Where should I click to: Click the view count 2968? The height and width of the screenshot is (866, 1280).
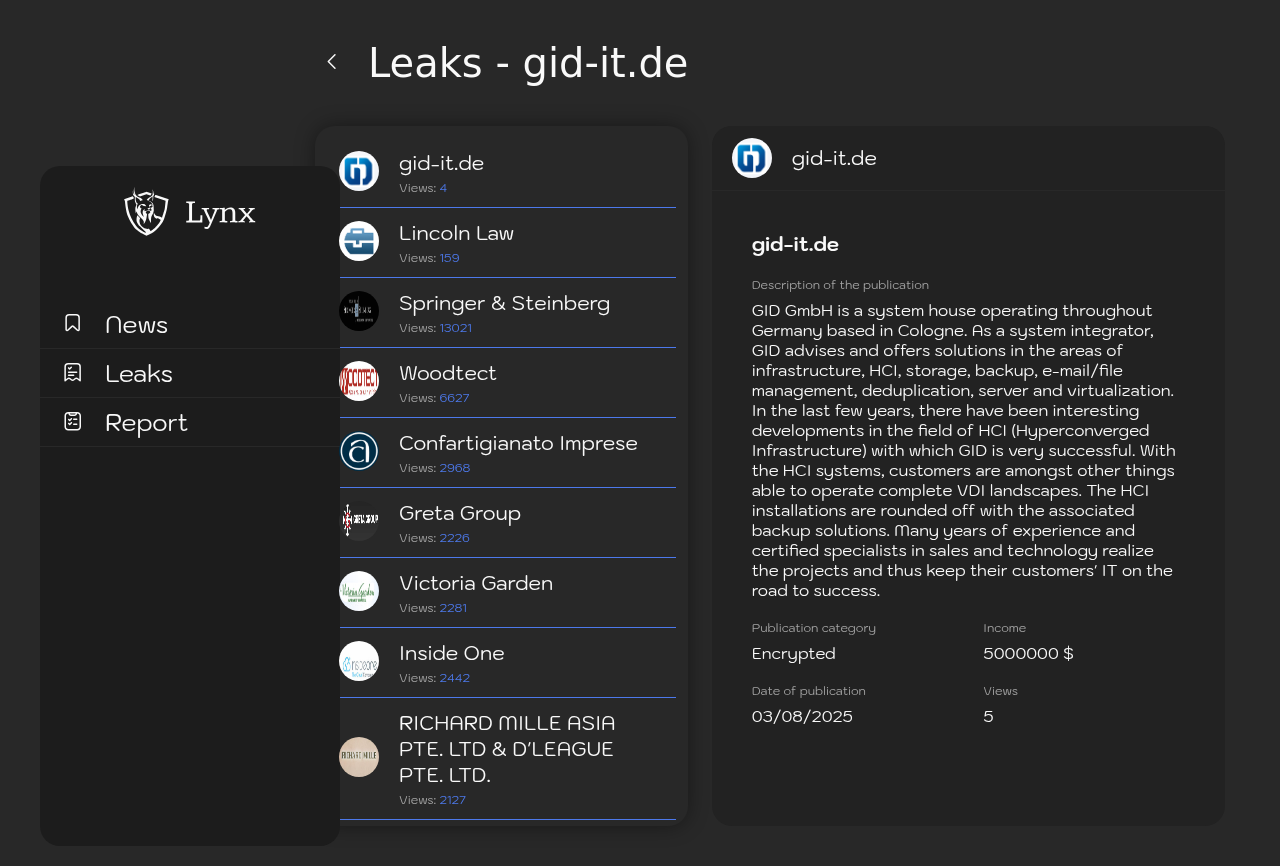[x=455, y=468]
